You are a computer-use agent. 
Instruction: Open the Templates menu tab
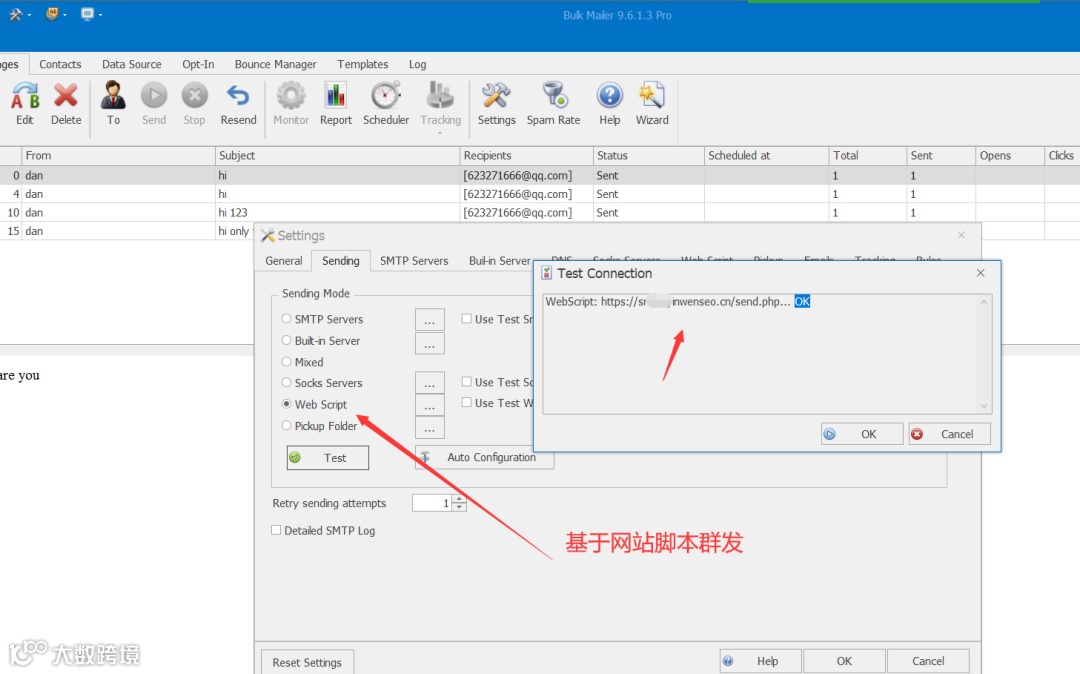363,64
